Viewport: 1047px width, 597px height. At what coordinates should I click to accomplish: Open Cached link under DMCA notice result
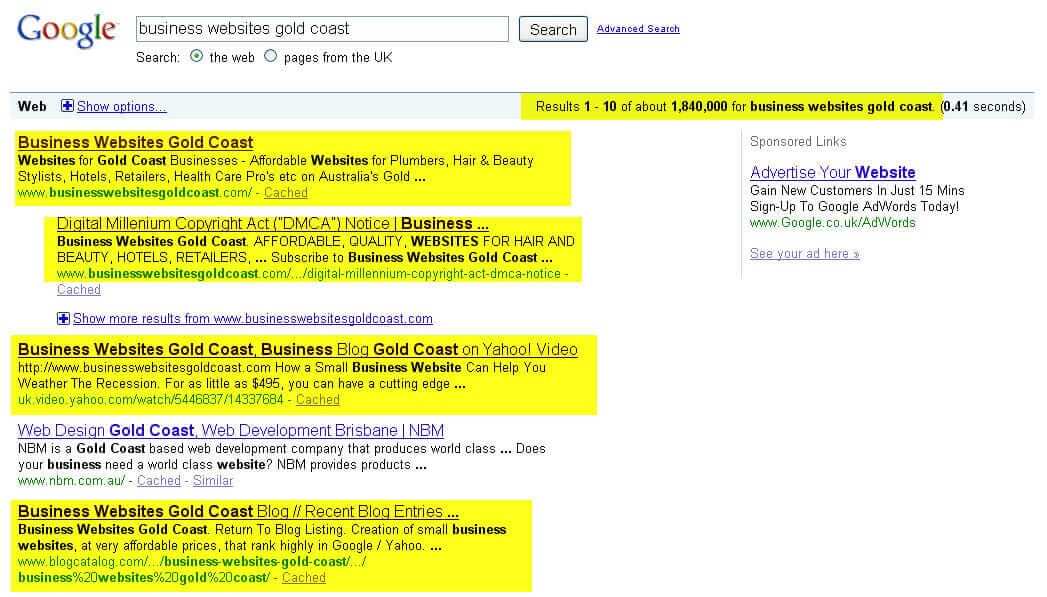click(79, 289)
